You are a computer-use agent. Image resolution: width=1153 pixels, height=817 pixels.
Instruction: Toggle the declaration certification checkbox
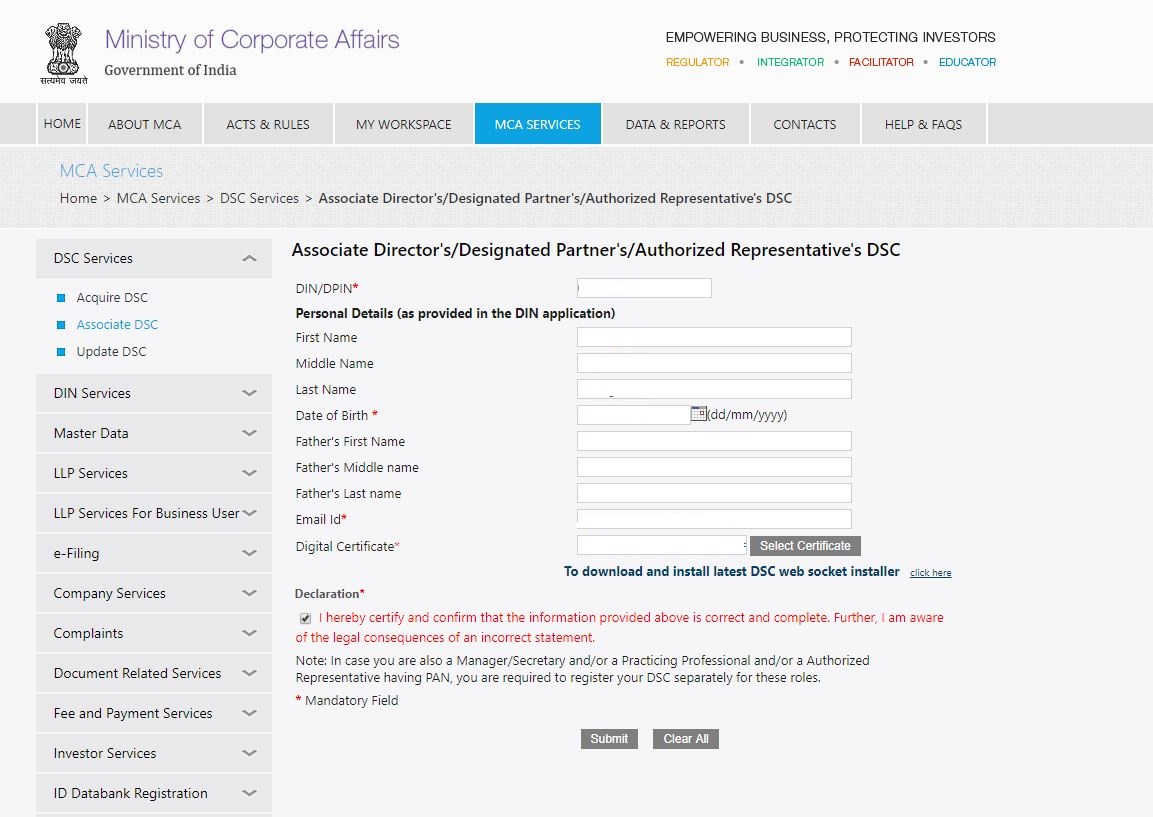[x=305, y=618]
